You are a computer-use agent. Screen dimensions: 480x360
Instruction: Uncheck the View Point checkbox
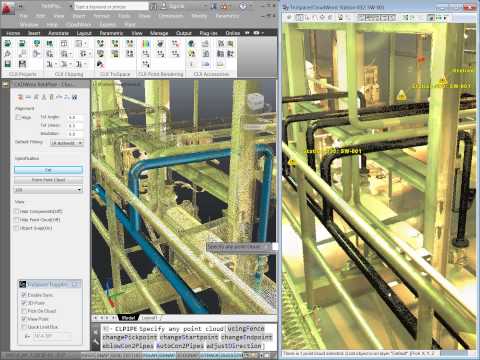[24, 319]
